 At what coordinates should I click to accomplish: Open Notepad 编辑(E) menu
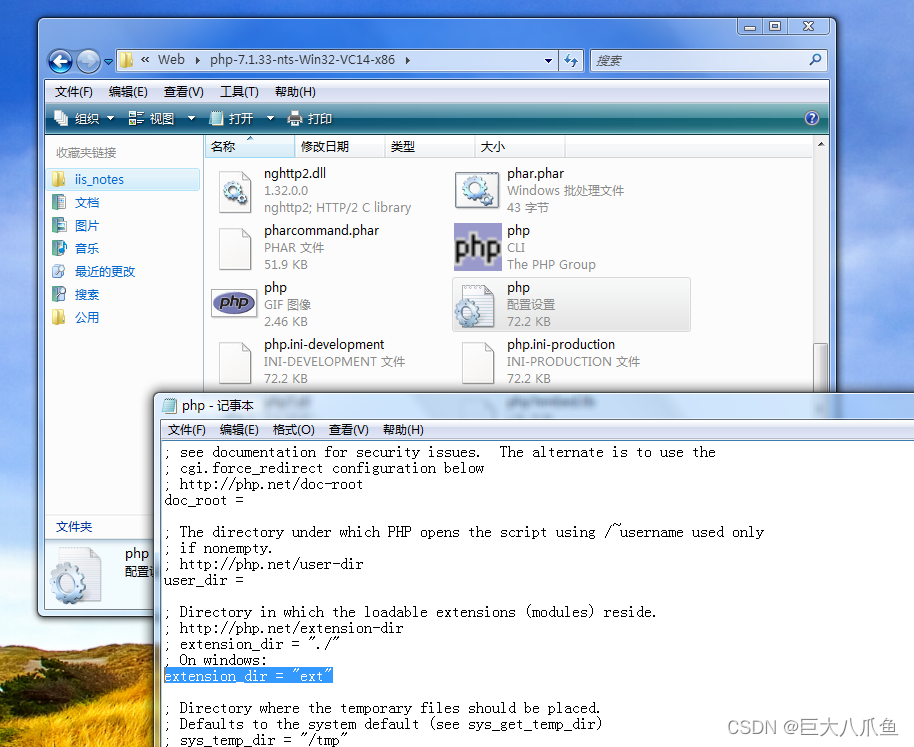click(x=239, y=430)
